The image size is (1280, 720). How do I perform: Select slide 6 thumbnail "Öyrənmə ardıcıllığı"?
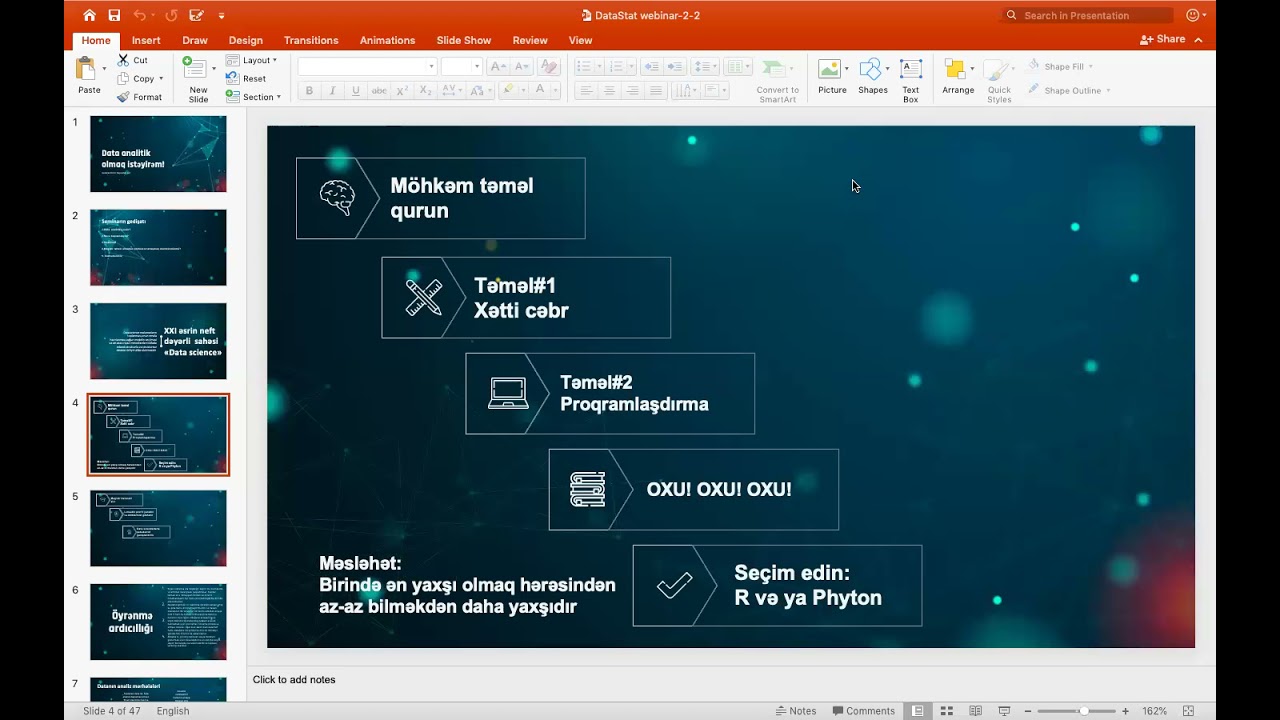(158, 622)
